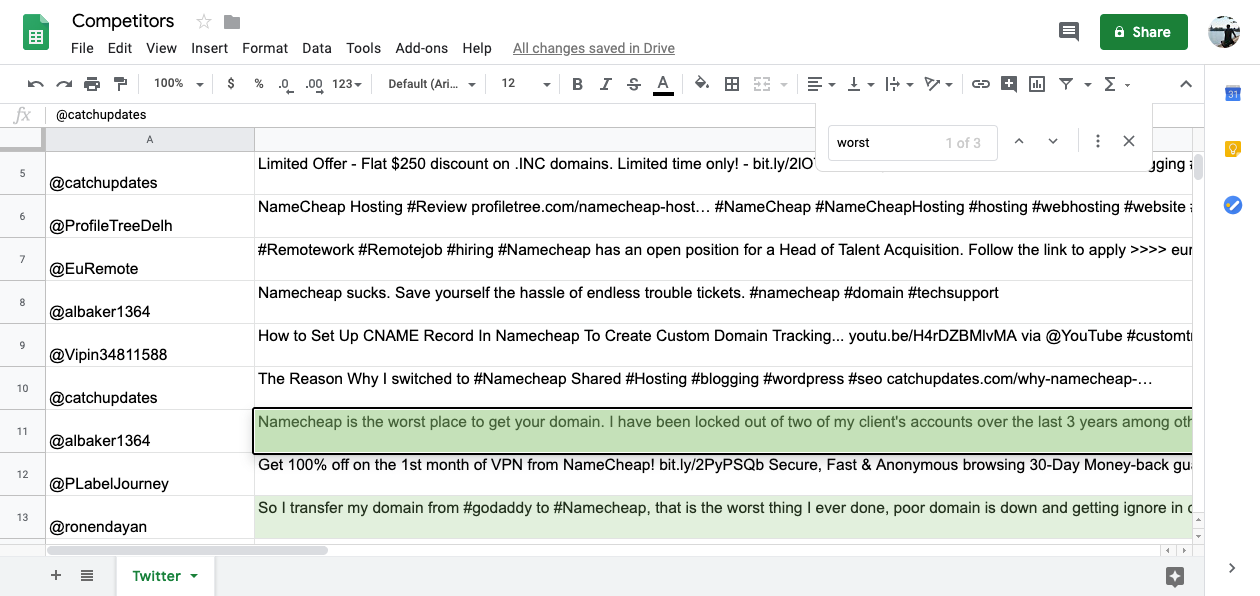Open Google Tasks side panel icon
1260x596 pixels.
click(1233, 205)
